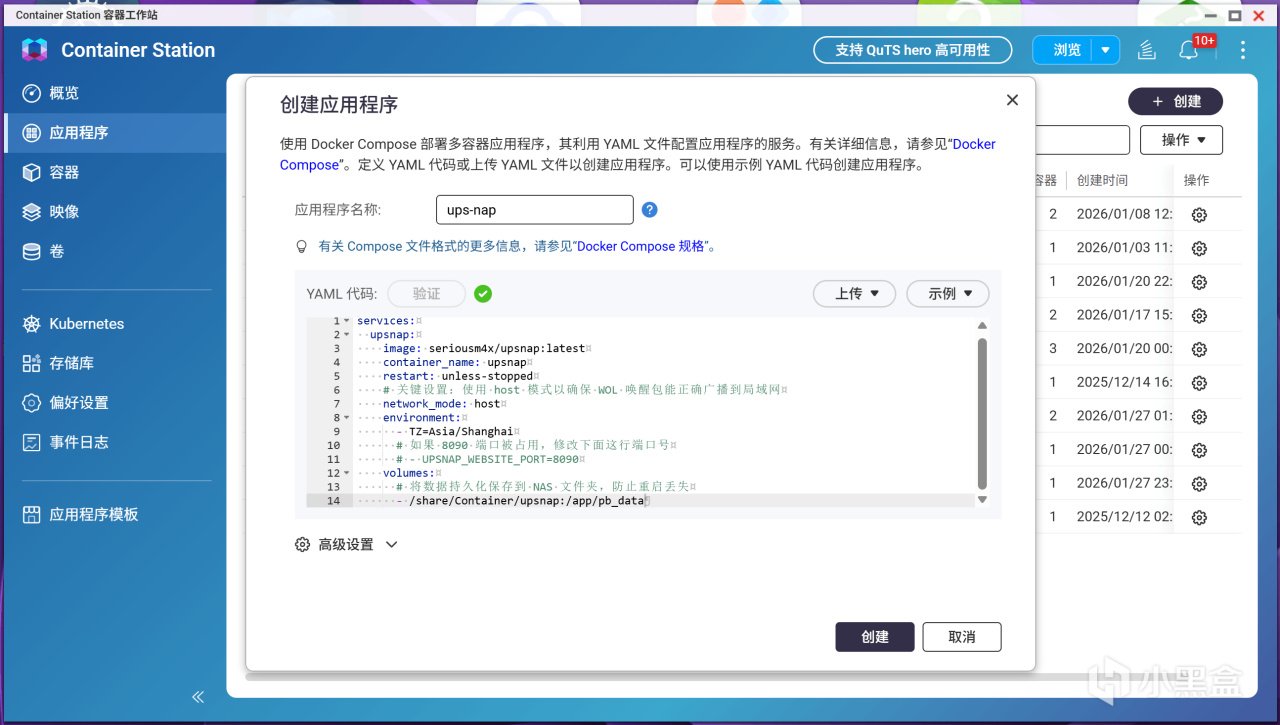The width and height of the screenshot is (1280, 725).
Task: Click the YAML editor scroll down arrow
Action: (982, 499)
